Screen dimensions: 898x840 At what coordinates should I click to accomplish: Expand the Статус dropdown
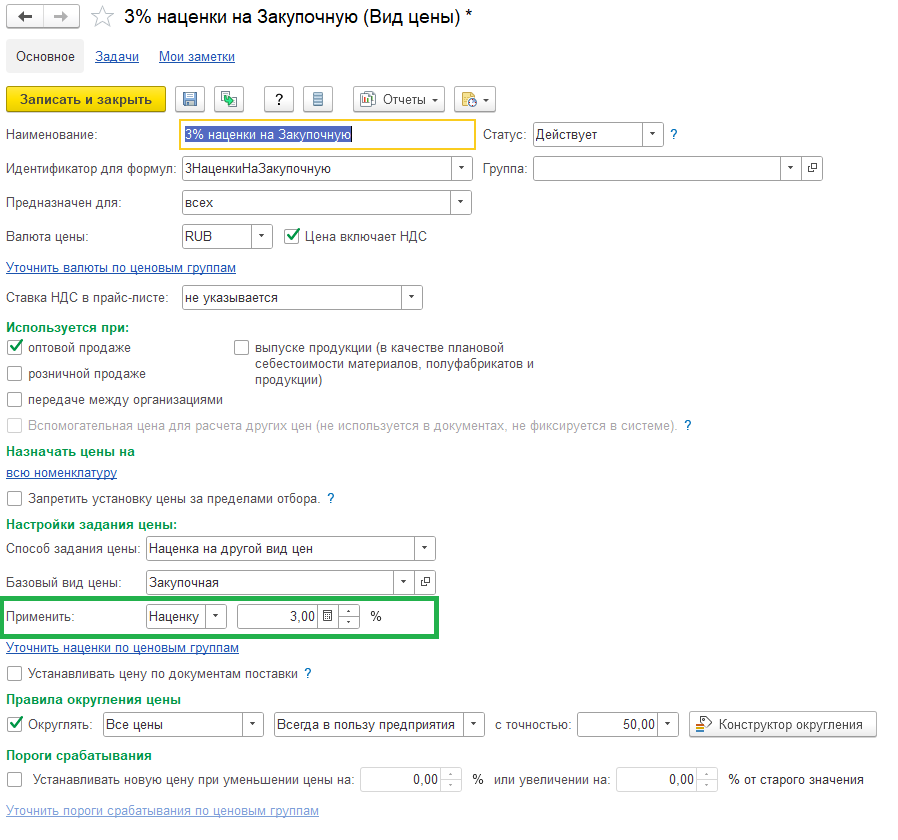coord(652,135)
